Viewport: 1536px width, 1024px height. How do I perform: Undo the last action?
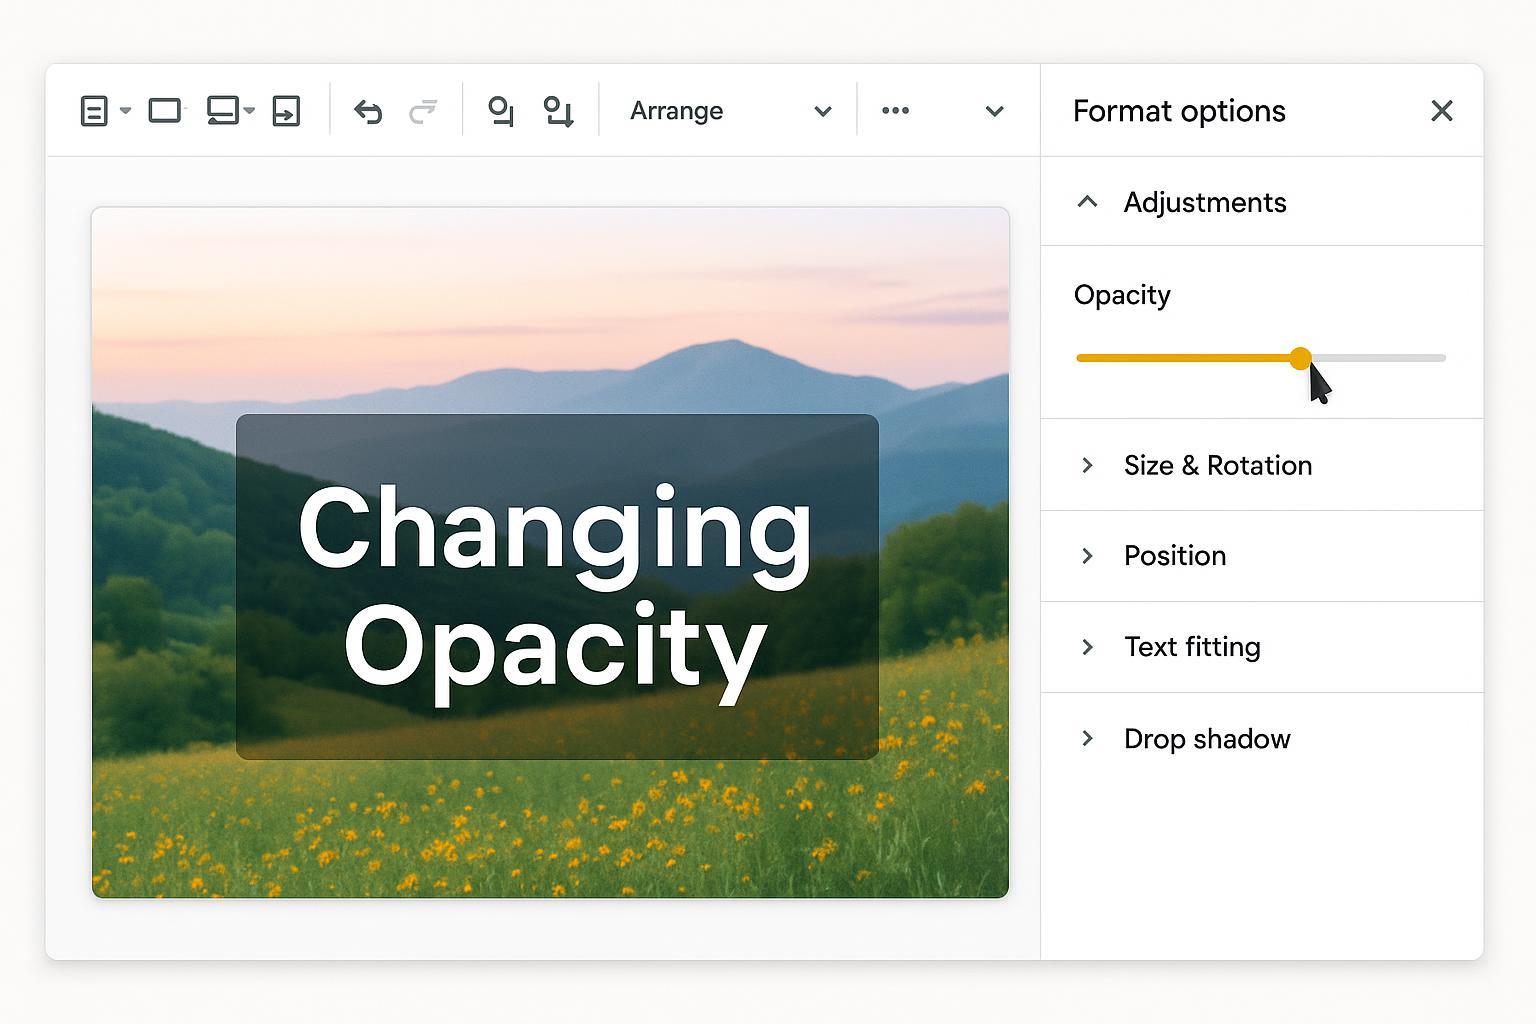pyautogui.click(x=368, y=111)
